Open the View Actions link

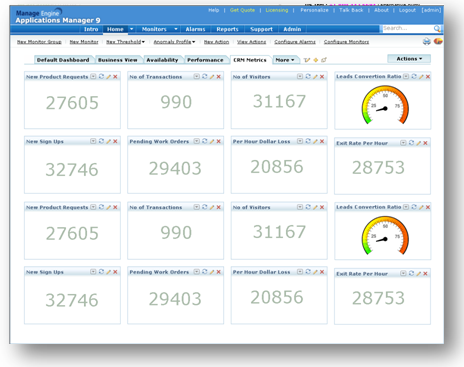(252, 42)
